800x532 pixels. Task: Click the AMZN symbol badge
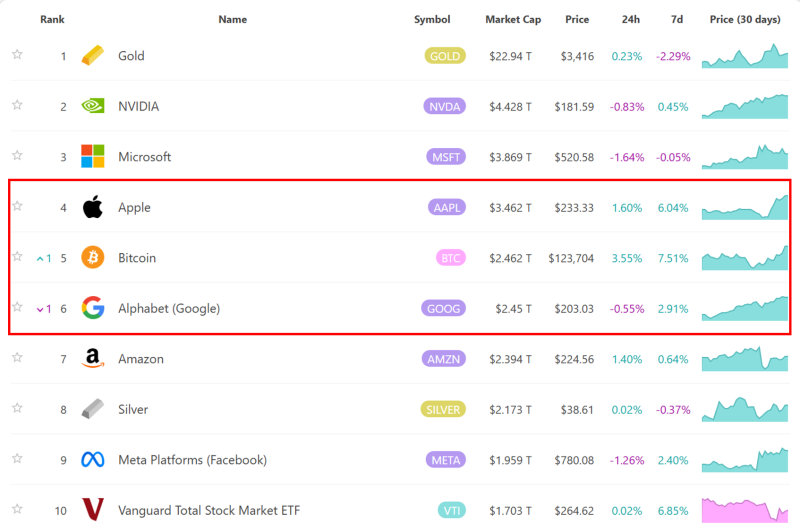click(443, 359)
